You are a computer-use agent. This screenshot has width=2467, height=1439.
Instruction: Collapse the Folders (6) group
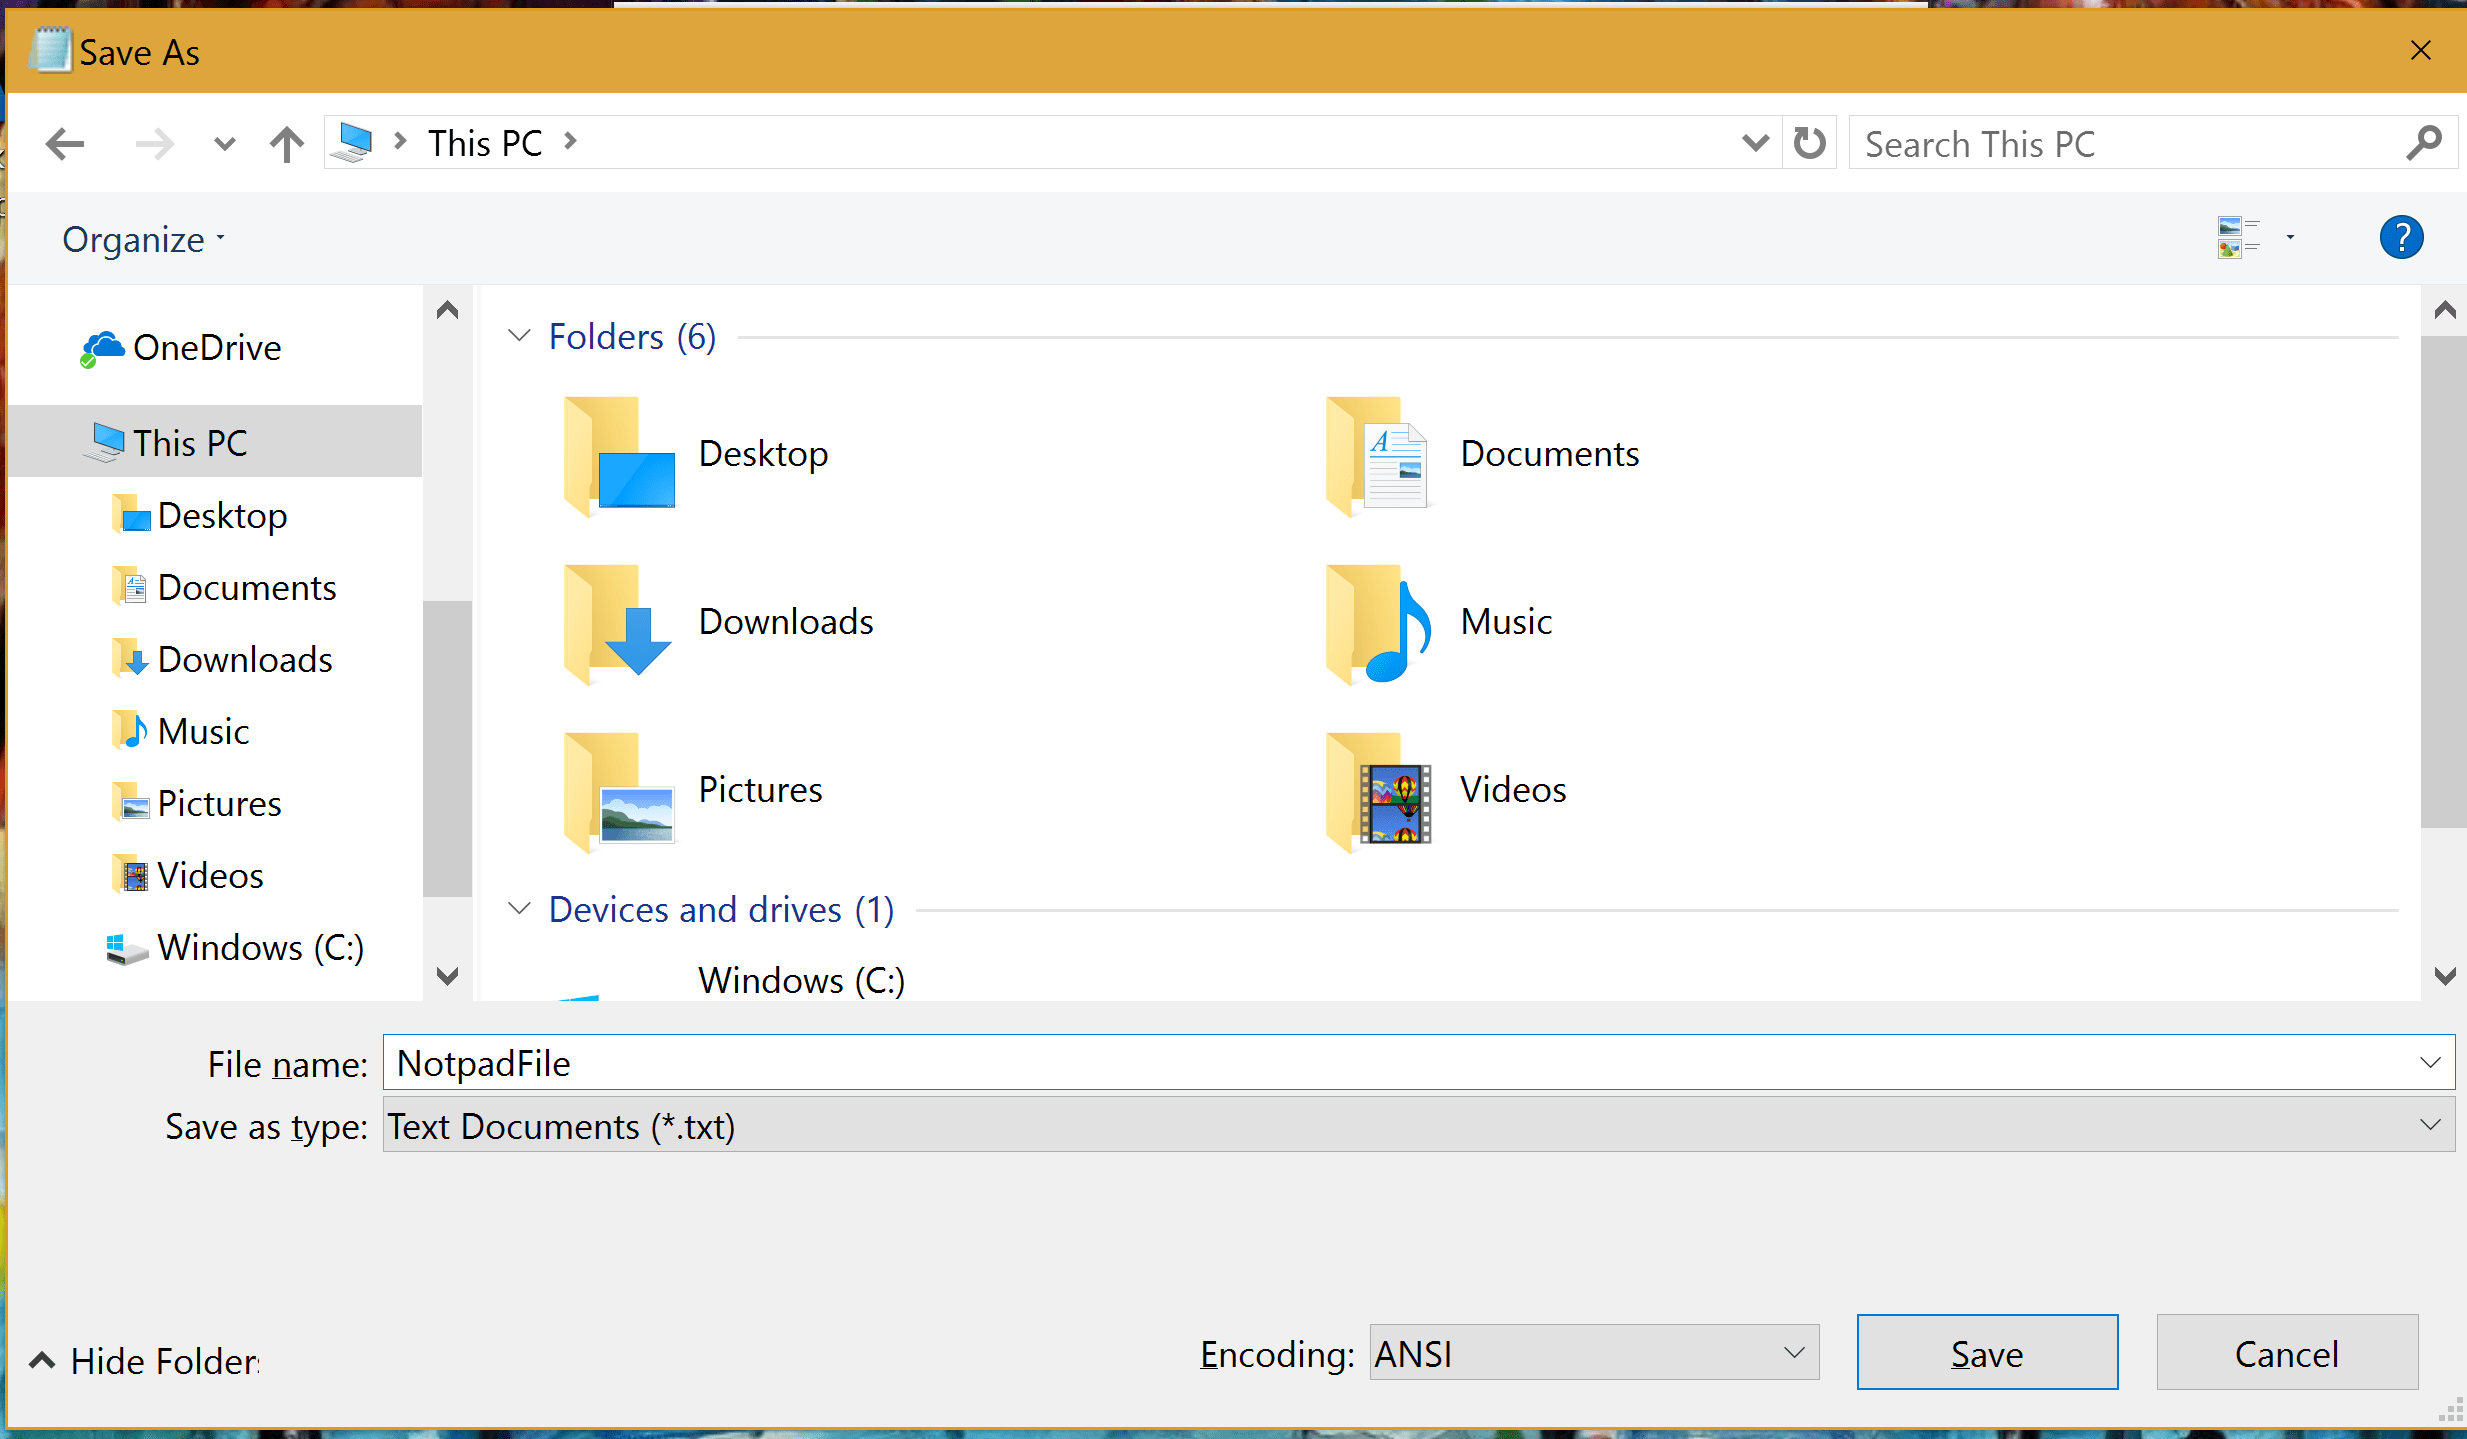(519, 336)
